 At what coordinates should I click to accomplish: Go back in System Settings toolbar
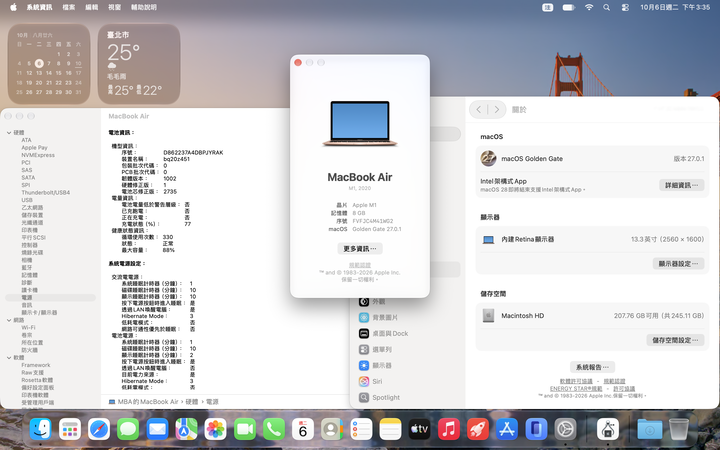pyautogui.click(x=479, y=109)
